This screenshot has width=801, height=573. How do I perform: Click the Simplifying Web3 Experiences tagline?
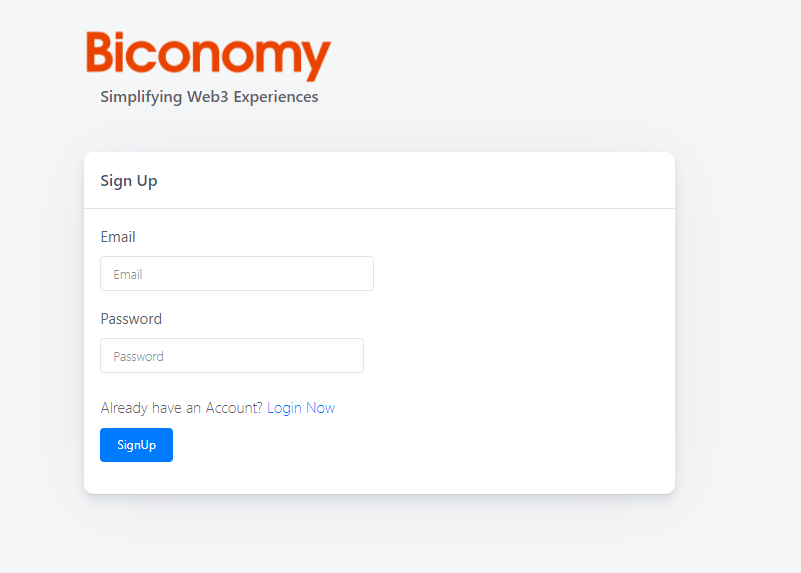coord(209,97)
